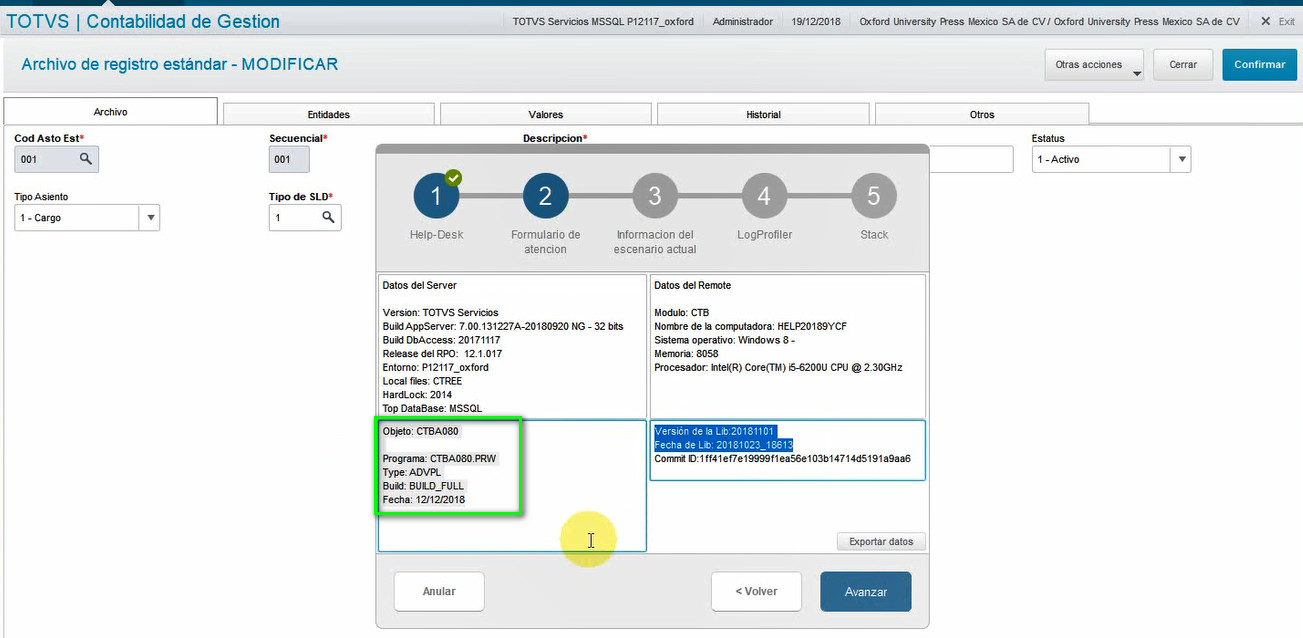Click the Sistema operativo: Windows 8 line
1303x638 pixels.
[726, 340]
